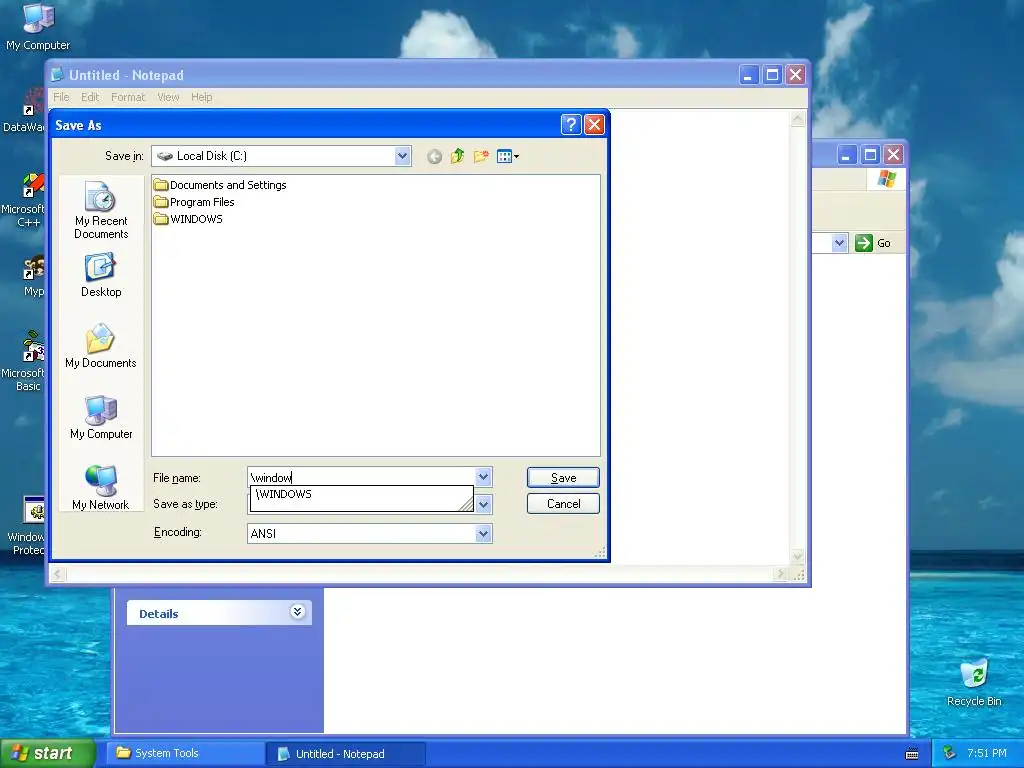This screenshot has width=1024, height=768.
Task: Select Desktop in the places bar
Action: [101, 276]
